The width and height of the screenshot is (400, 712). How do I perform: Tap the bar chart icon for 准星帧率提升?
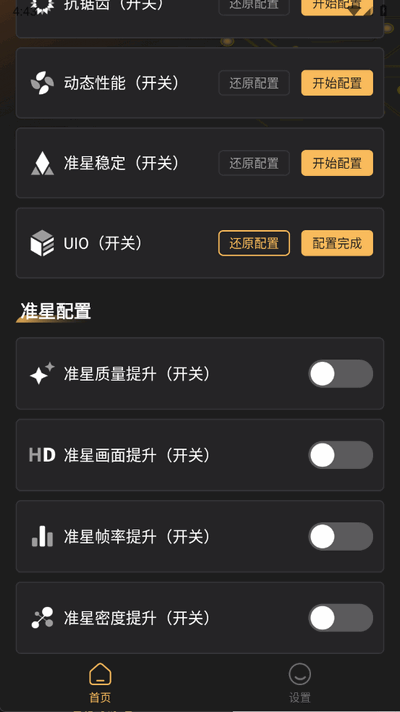42,536
